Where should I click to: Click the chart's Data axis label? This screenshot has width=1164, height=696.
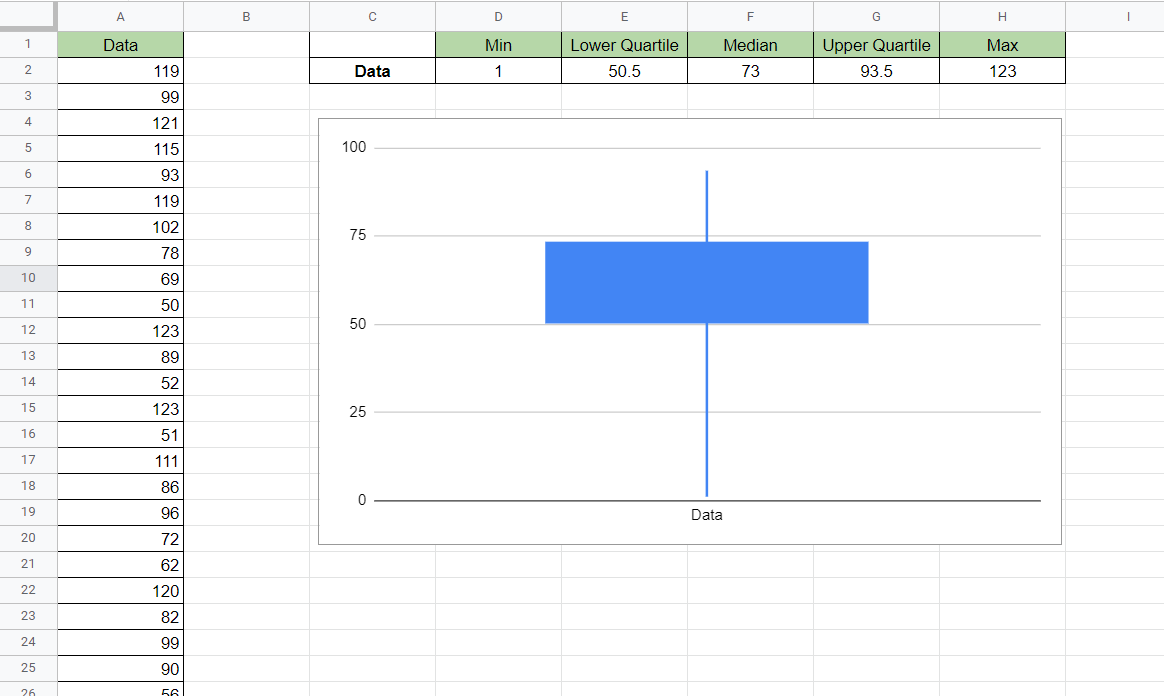(x=707, y=515)
